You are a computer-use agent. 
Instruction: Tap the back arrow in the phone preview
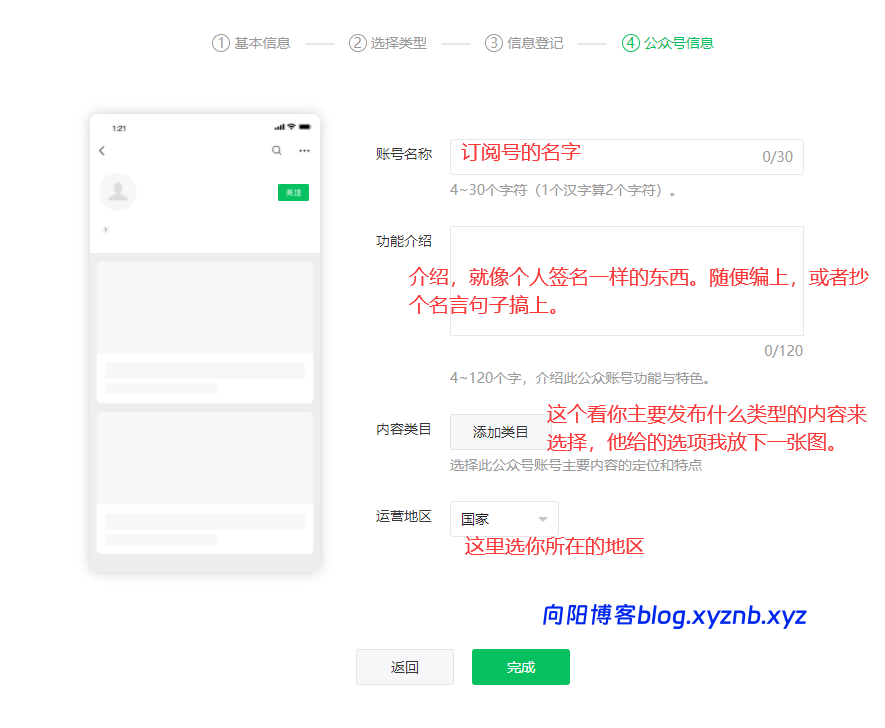[x=101, y=150]
